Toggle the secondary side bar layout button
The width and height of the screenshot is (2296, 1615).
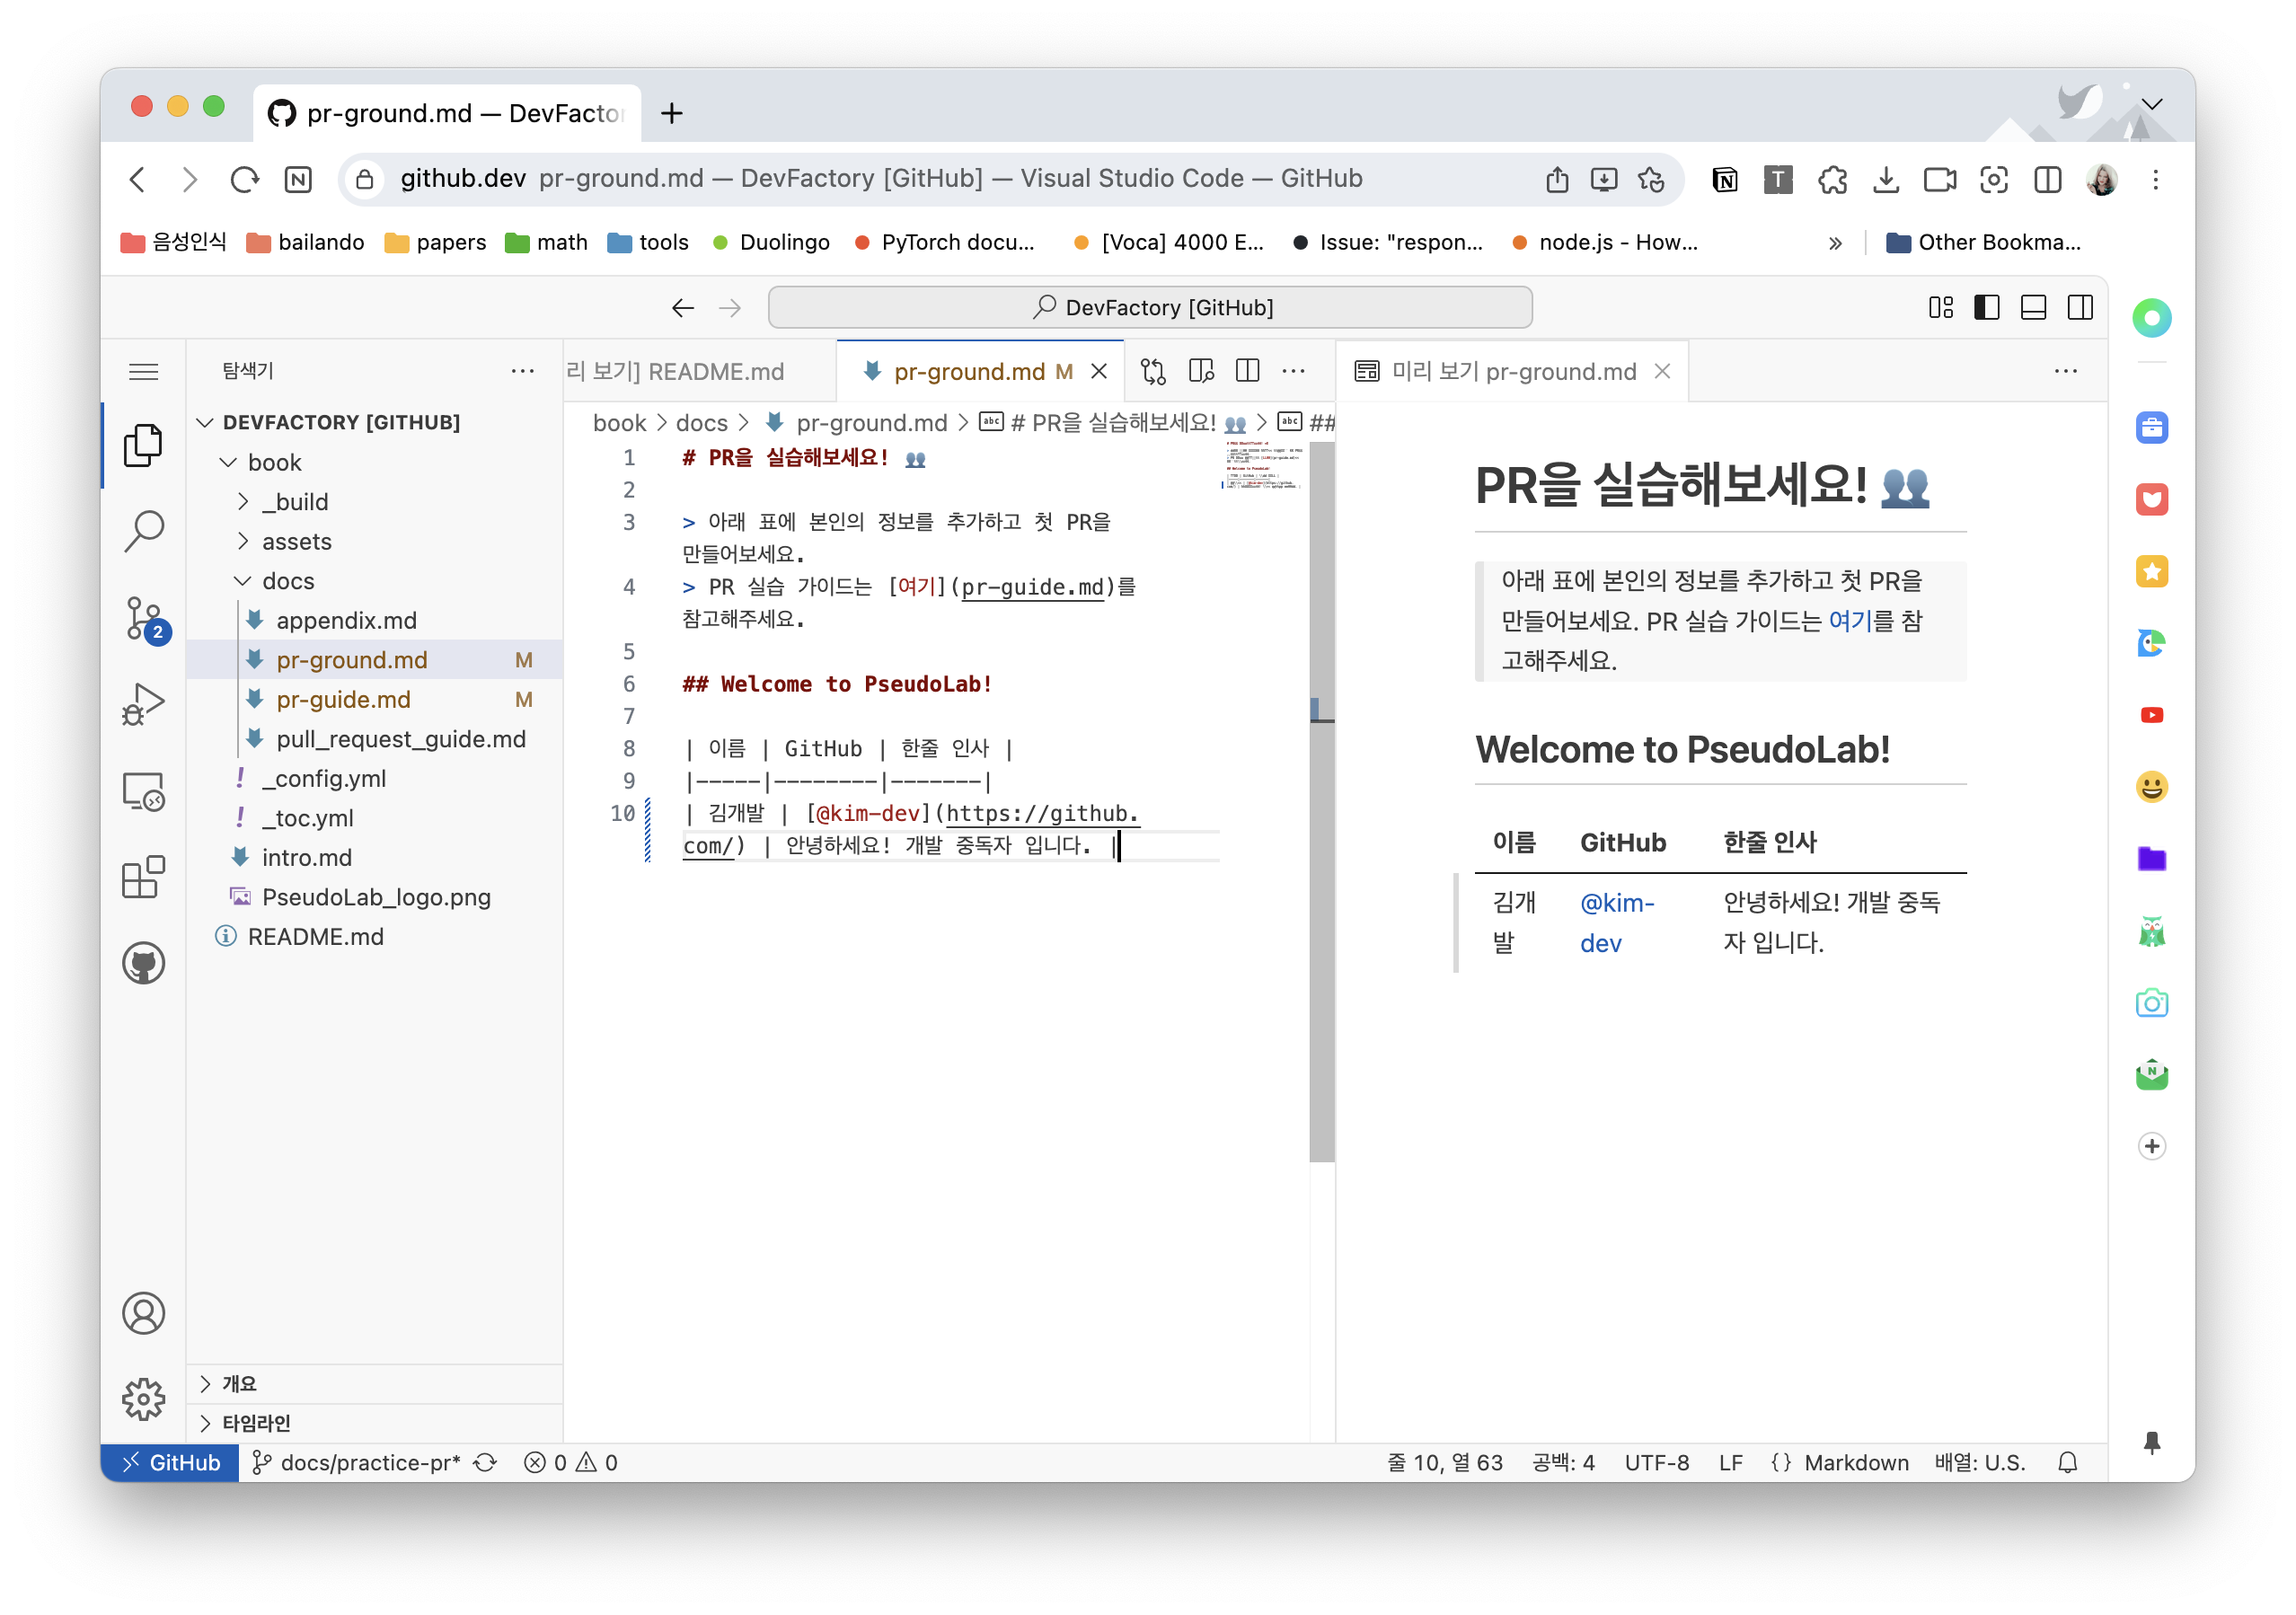pyautogui.click(x=2080, y=307)
